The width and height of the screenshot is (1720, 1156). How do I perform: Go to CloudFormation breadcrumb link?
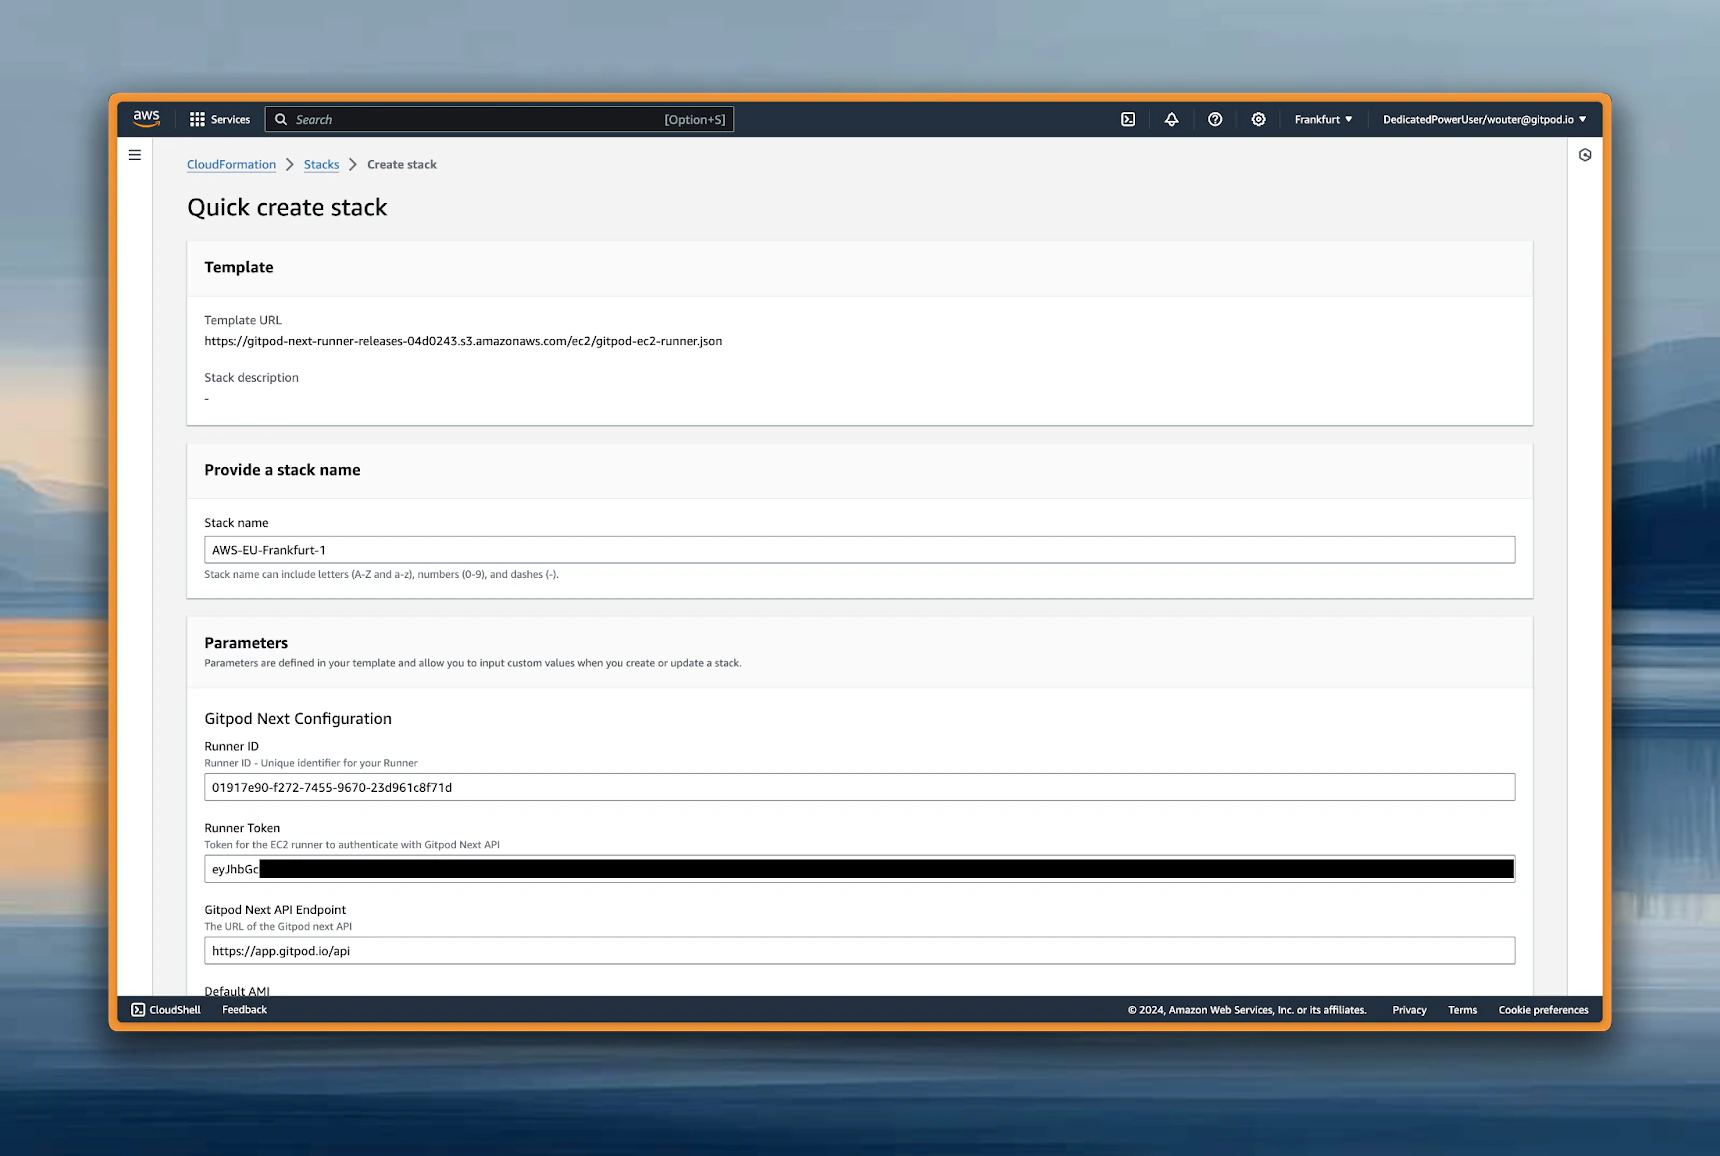click(231, 164)
